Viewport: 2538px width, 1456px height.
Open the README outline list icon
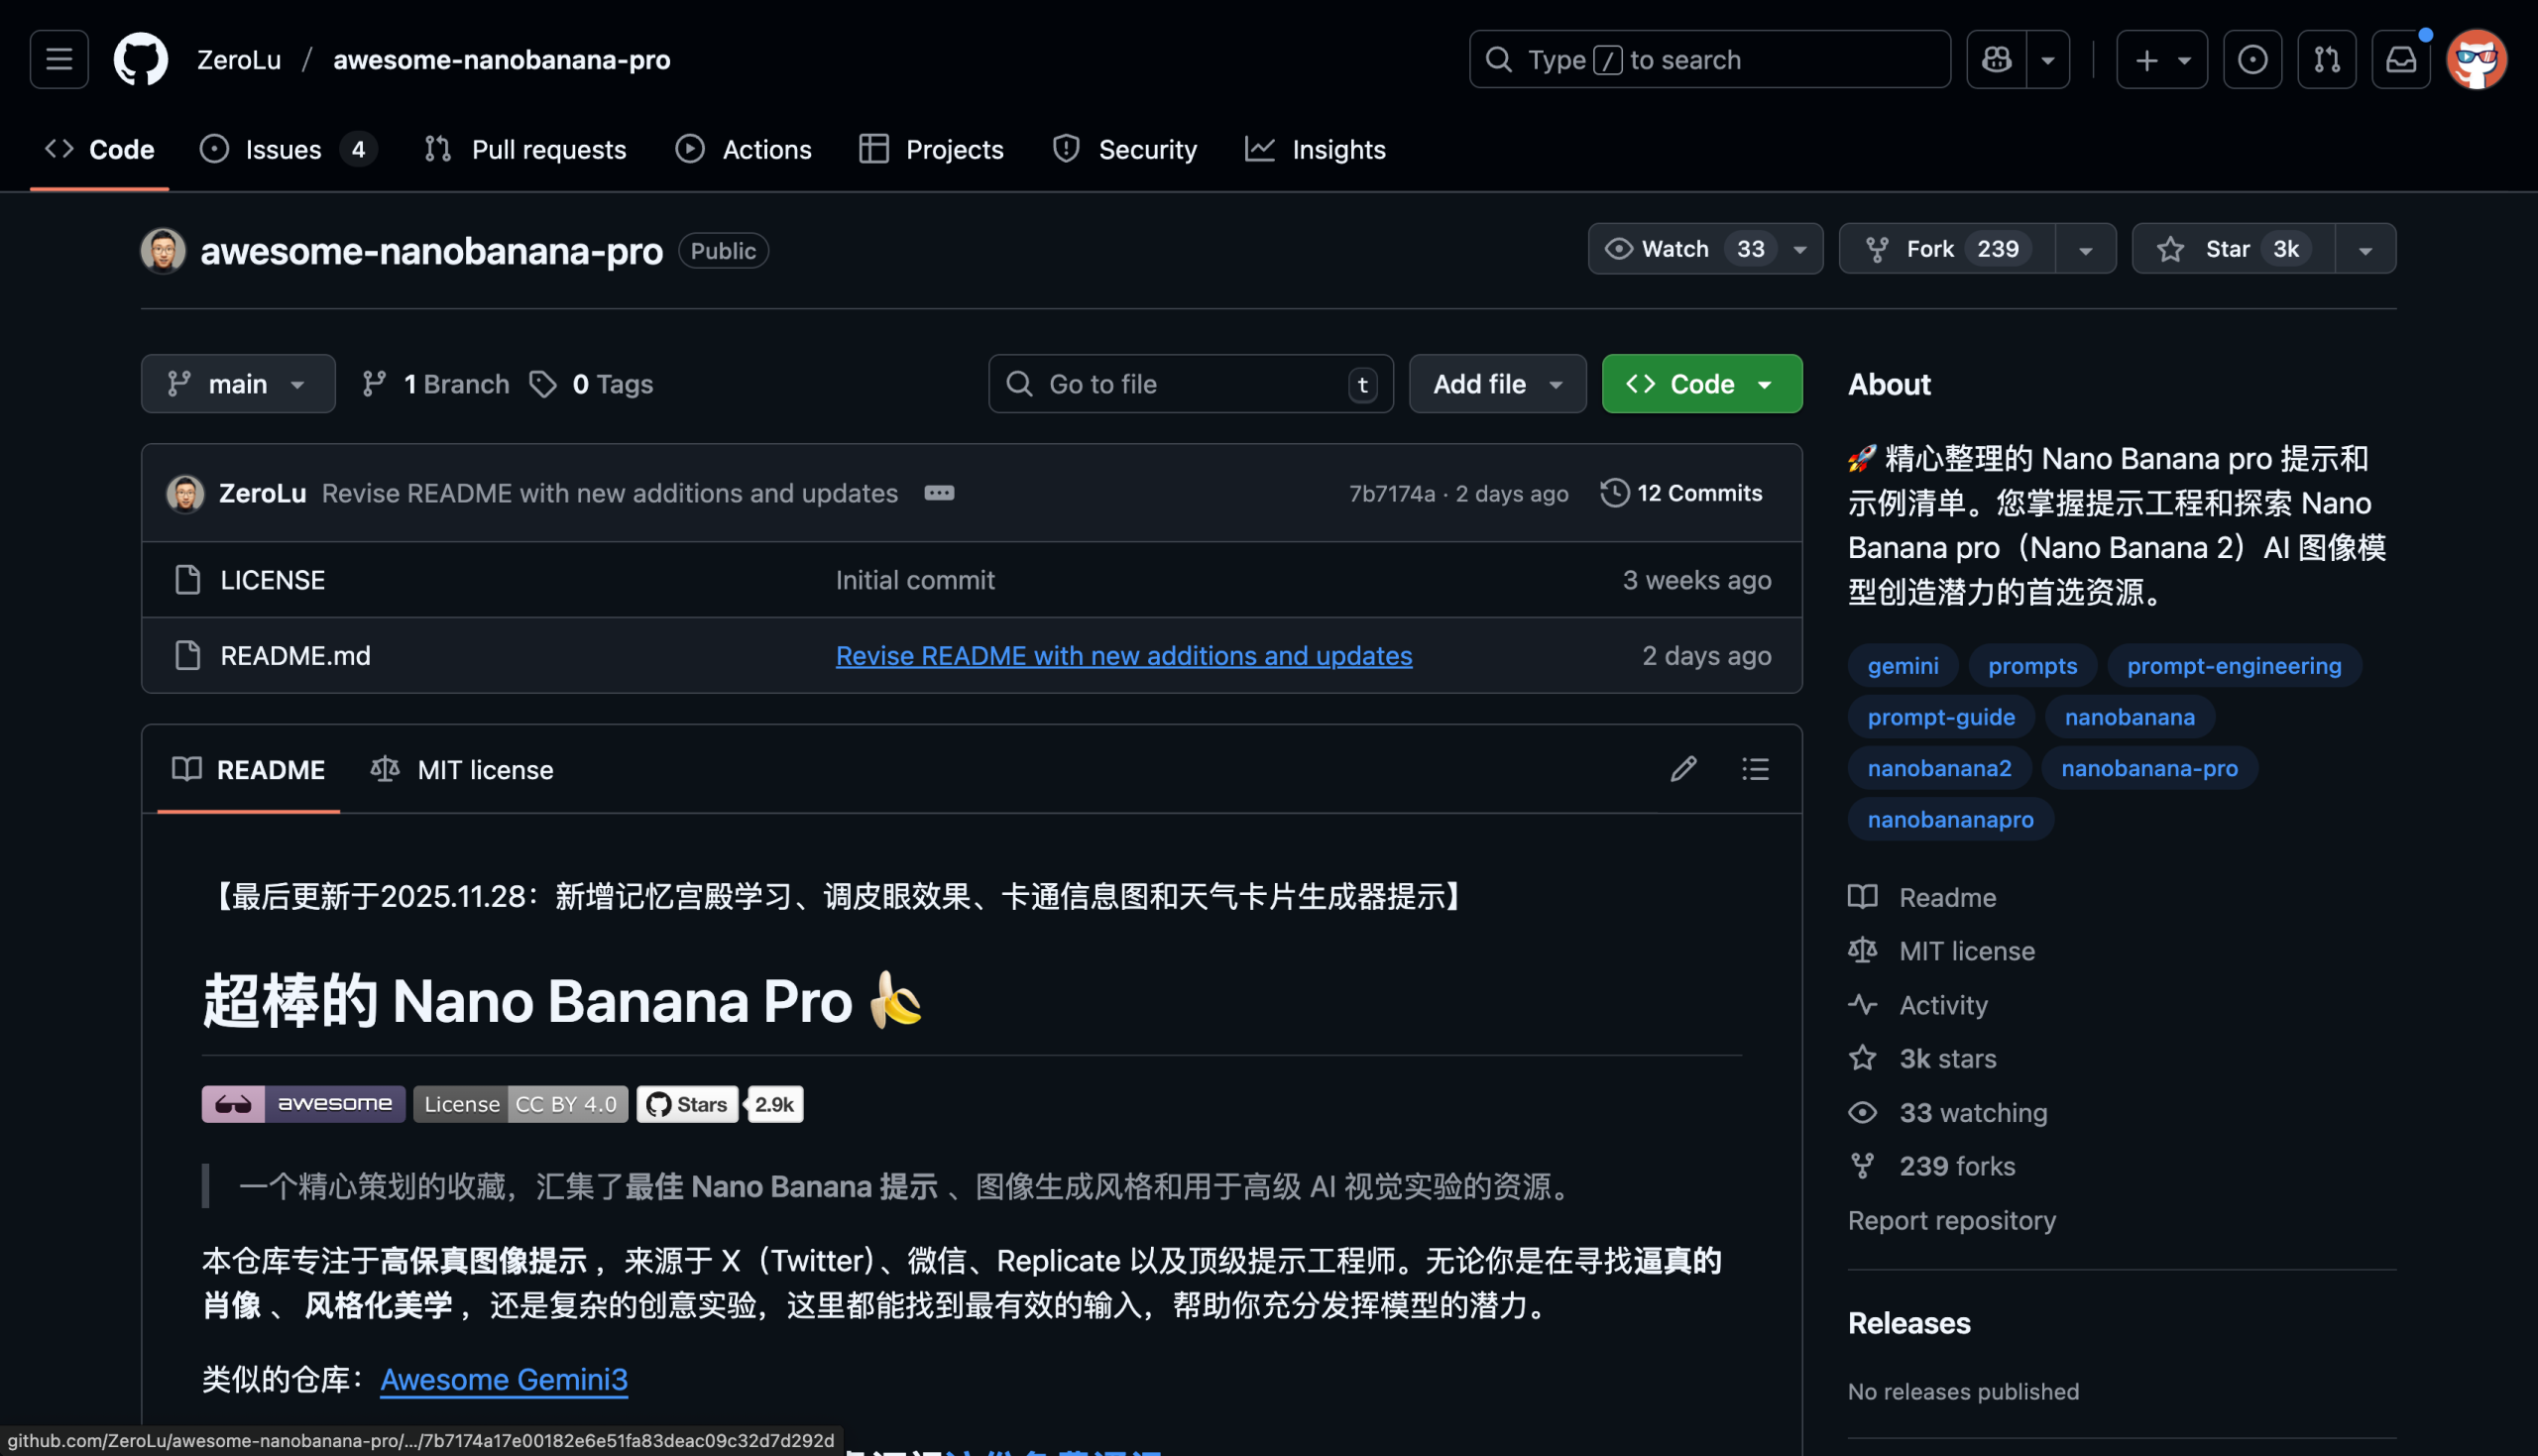point(1755,768)
